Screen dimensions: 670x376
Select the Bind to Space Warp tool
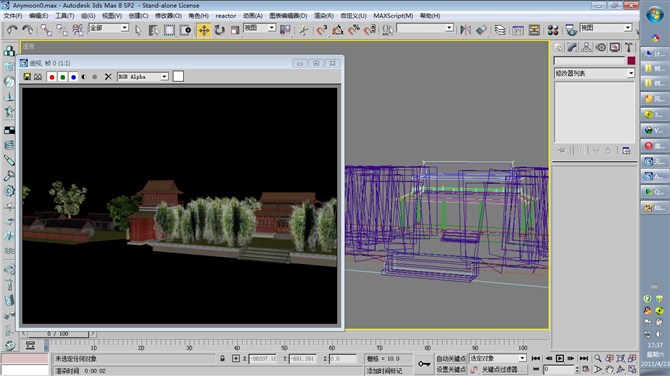(x=78, y=29)
